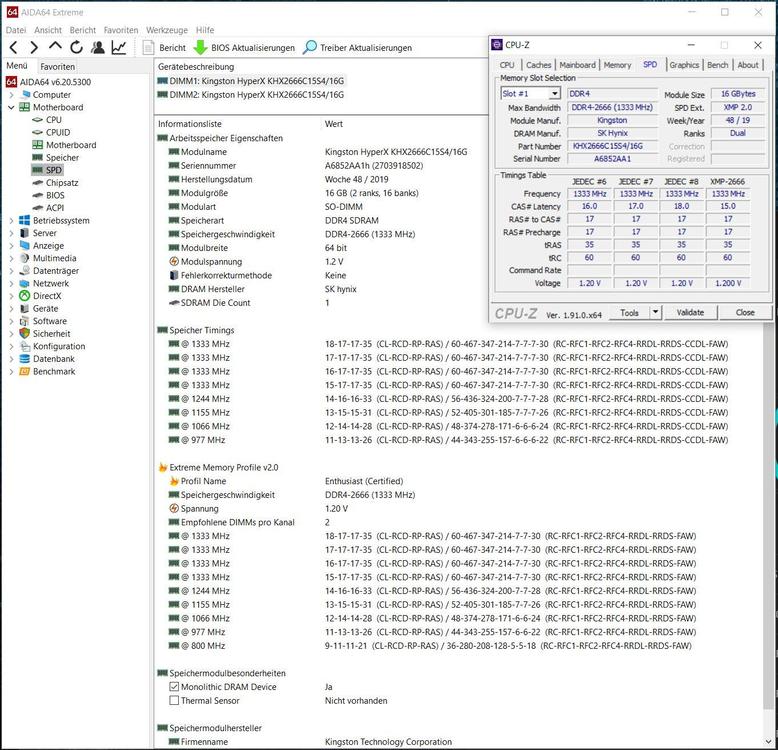Click the refresh icon in AIDA64 toolbar

pyautogui.click(x=76, y=47)
